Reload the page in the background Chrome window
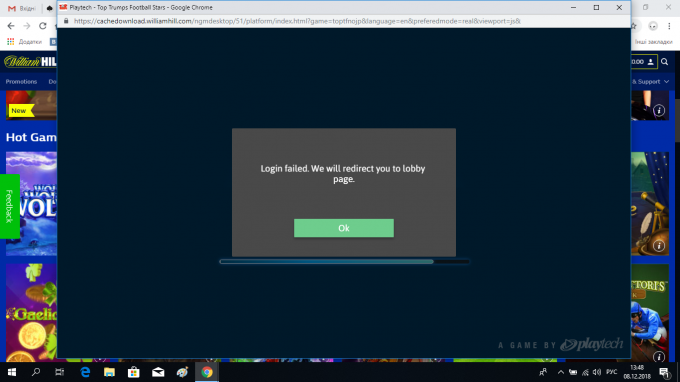Image resolution: width=680 pixels, height=382 pixels. click(42, 26)
